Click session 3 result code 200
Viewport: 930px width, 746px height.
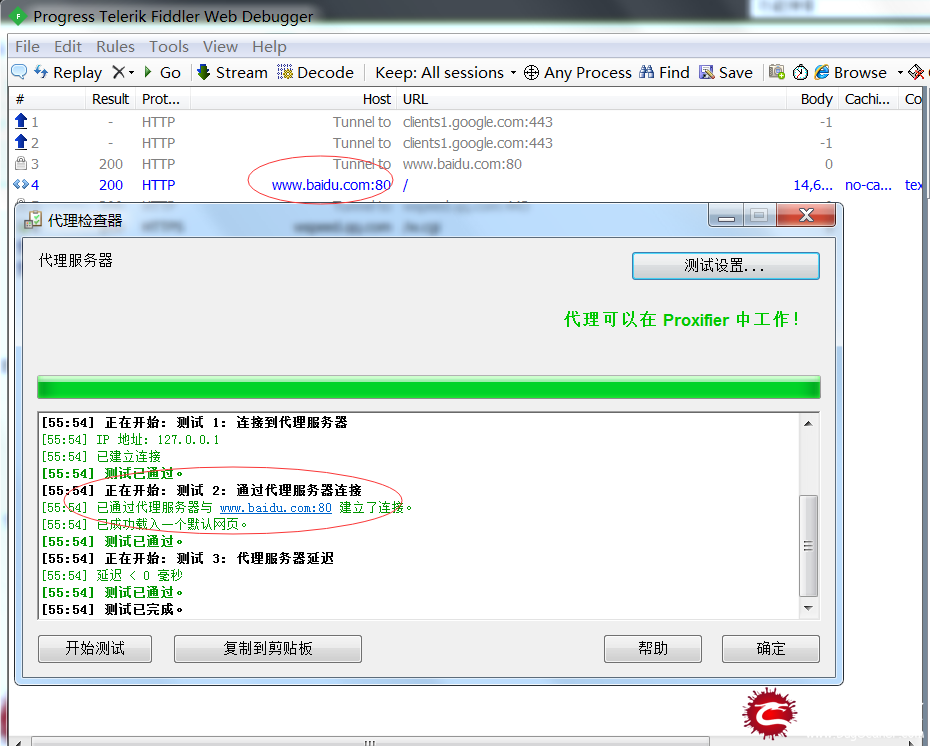111,164
